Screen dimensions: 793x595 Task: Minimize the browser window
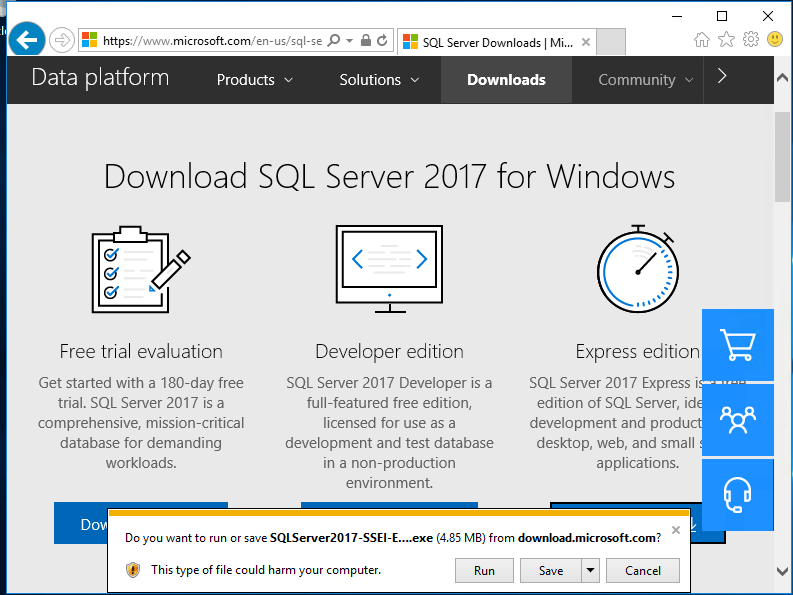[677, 16]
